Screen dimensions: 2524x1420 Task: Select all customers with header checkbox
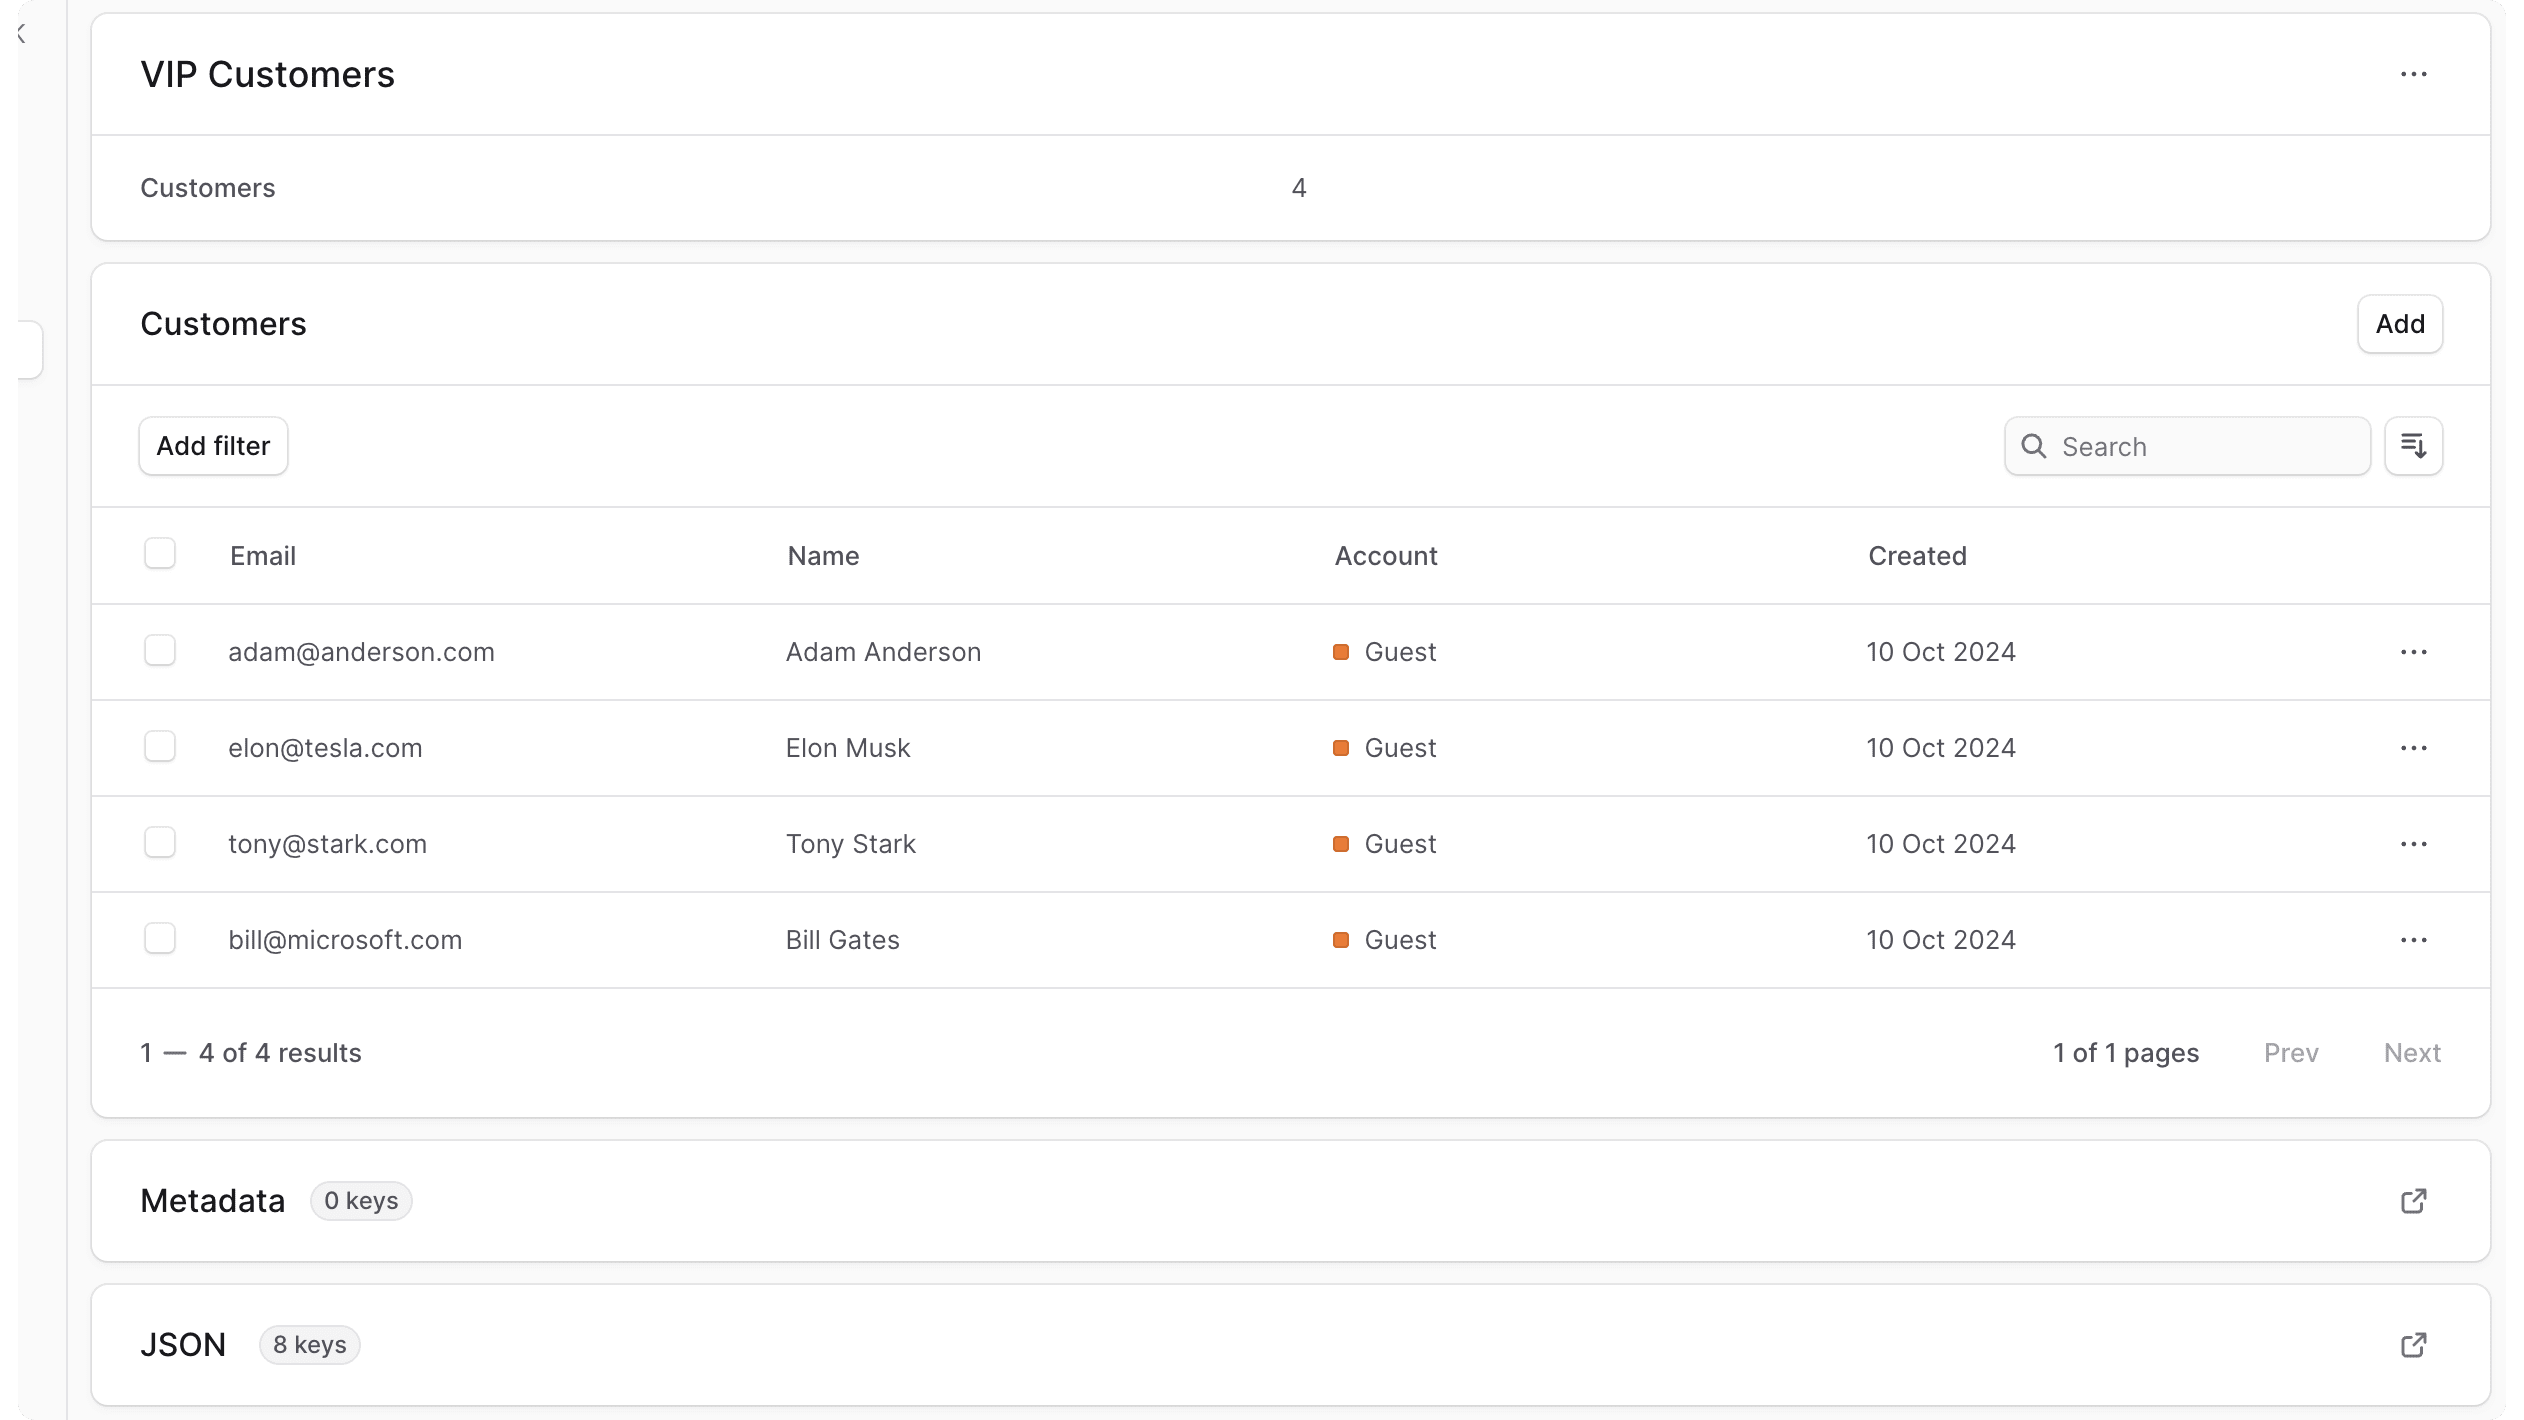pos(160,553)
